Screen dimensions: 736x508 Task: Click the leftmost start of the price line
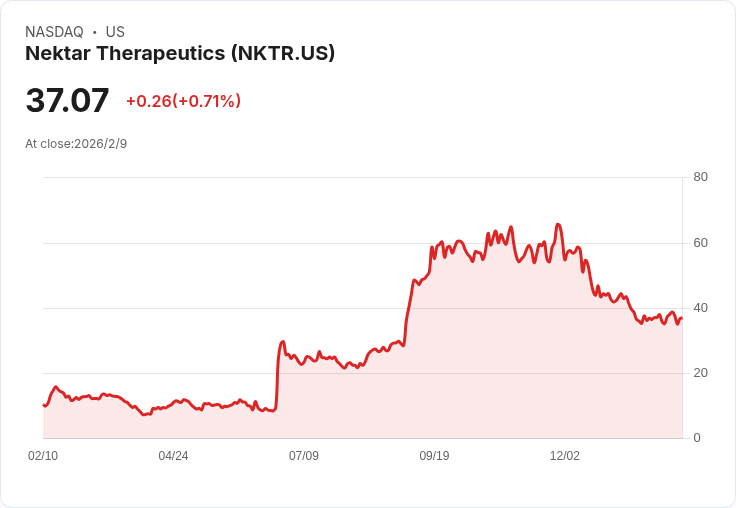click(x=44, y=405)
